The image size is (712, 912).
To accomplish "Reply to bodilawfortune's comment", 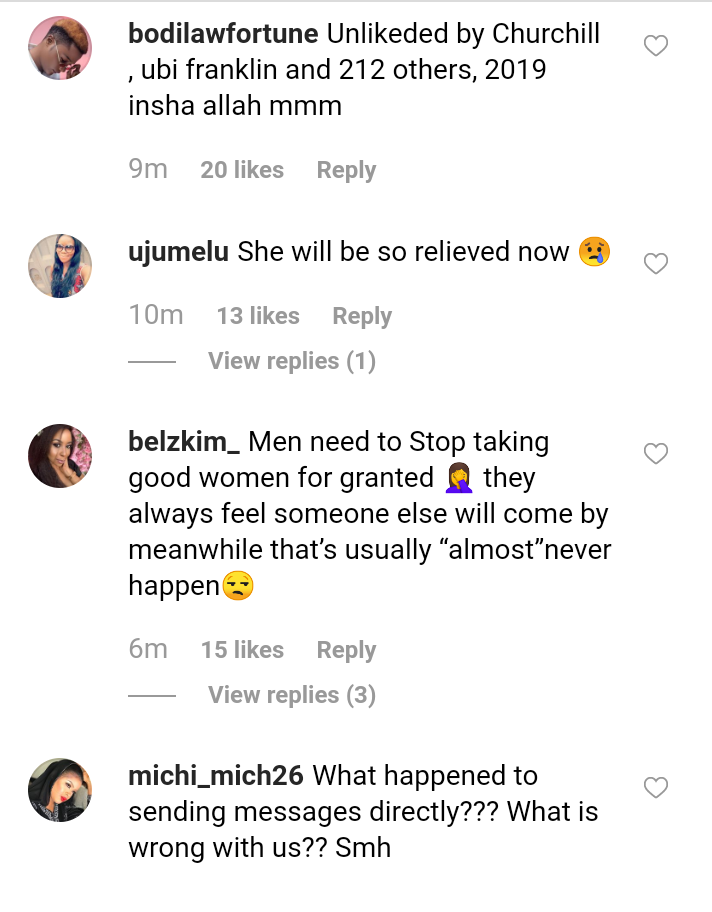I will pos(346,171).
